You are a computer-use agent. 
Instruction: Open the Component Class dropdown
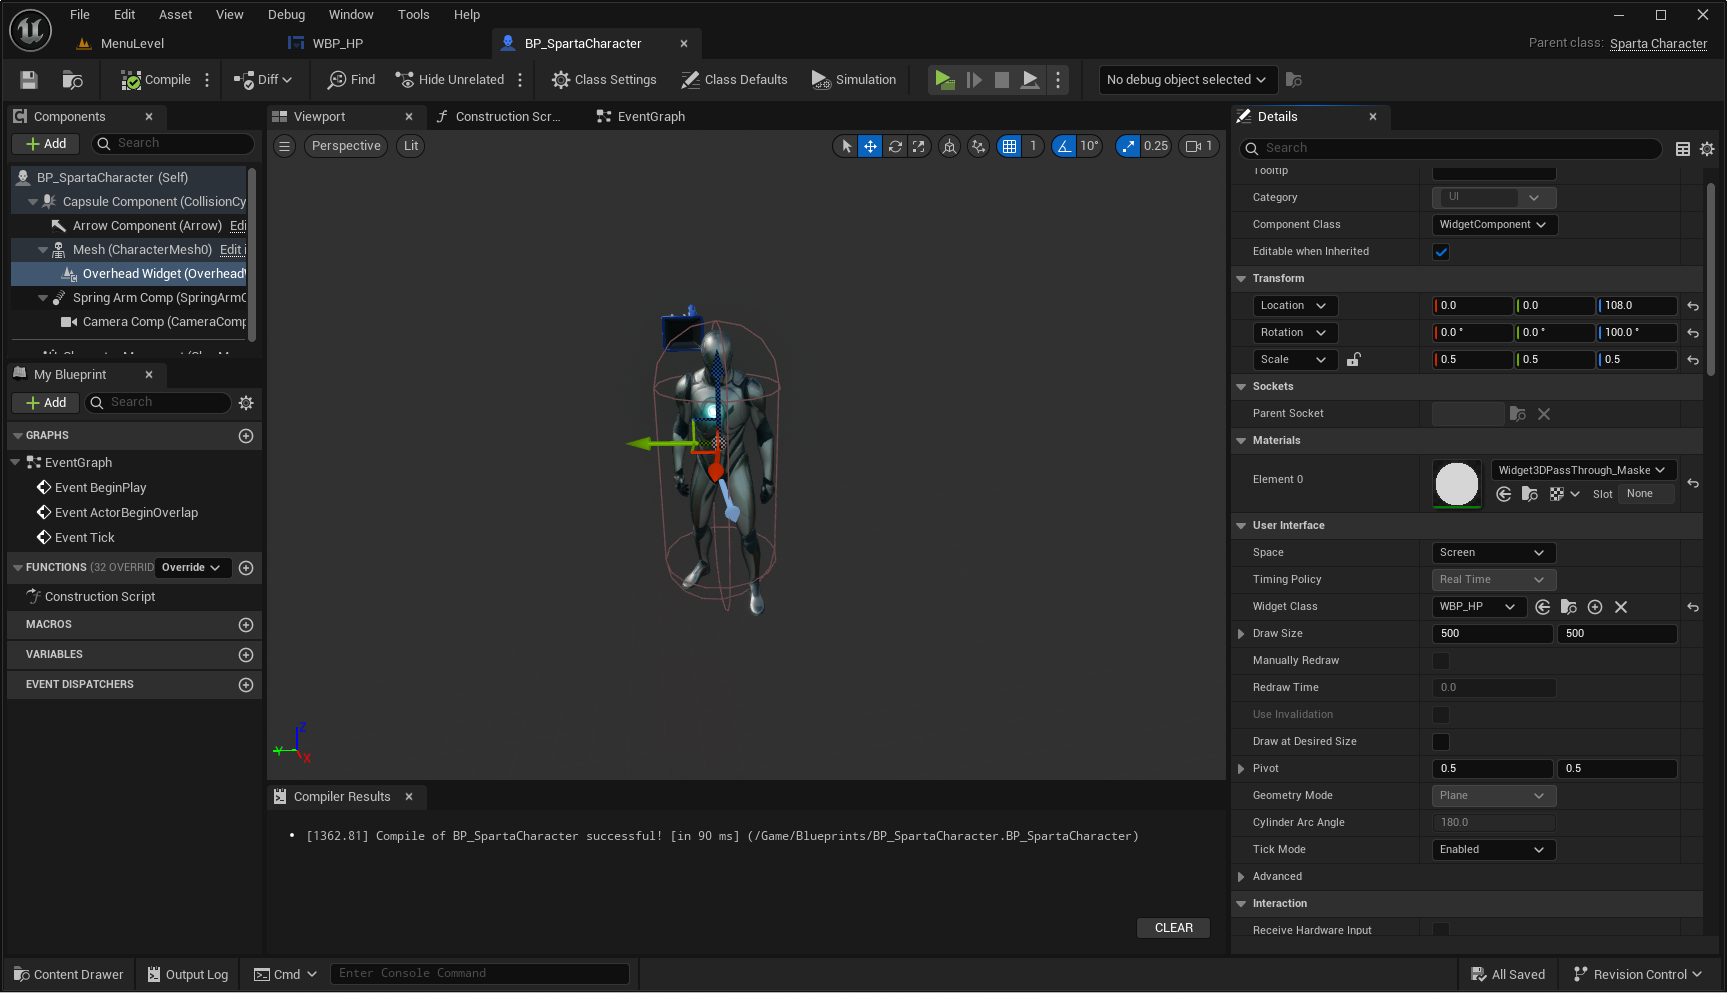(1494, 225)
